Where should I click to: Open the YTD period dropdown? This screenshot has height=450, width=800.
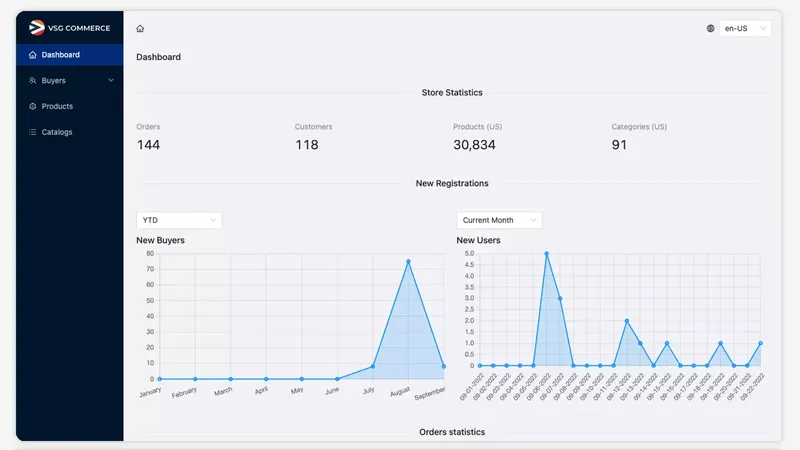point(179,220)
